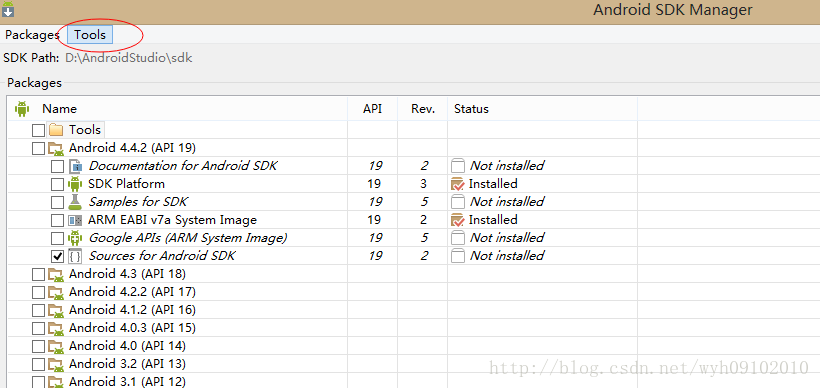Viewport: 820px width, 388px height.
Task: Expand the Android 4.3 (API 18) folder
Action: [x=55, y=275]
